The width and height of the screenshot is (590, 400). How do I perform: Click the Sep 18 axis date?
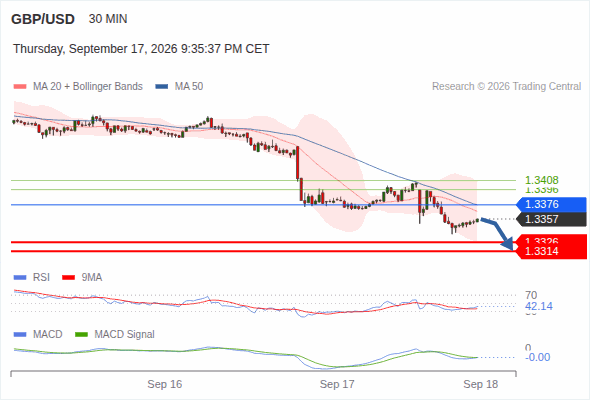481,384
